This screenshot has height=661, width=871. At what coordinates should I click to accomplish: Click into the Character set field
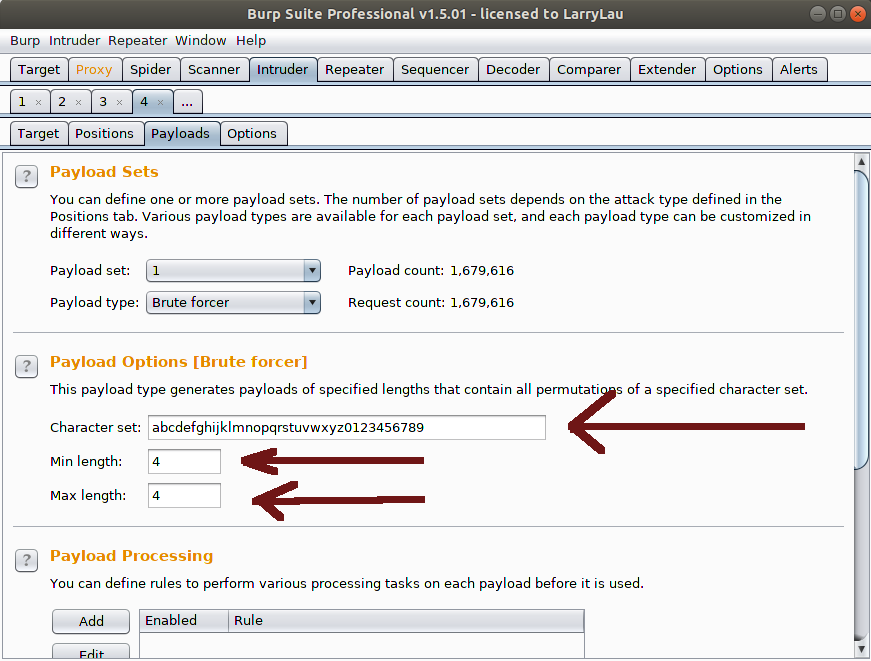(347, 428)
